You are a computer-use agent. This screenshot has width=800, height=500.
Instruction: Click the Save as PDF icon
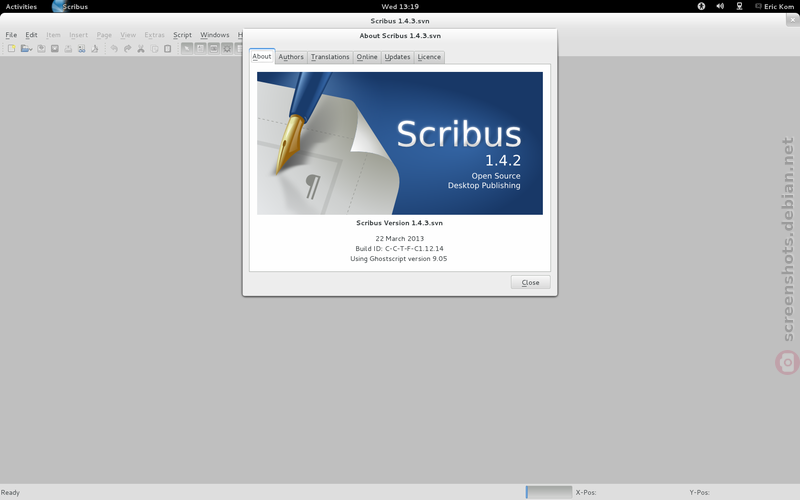point(94,48)
